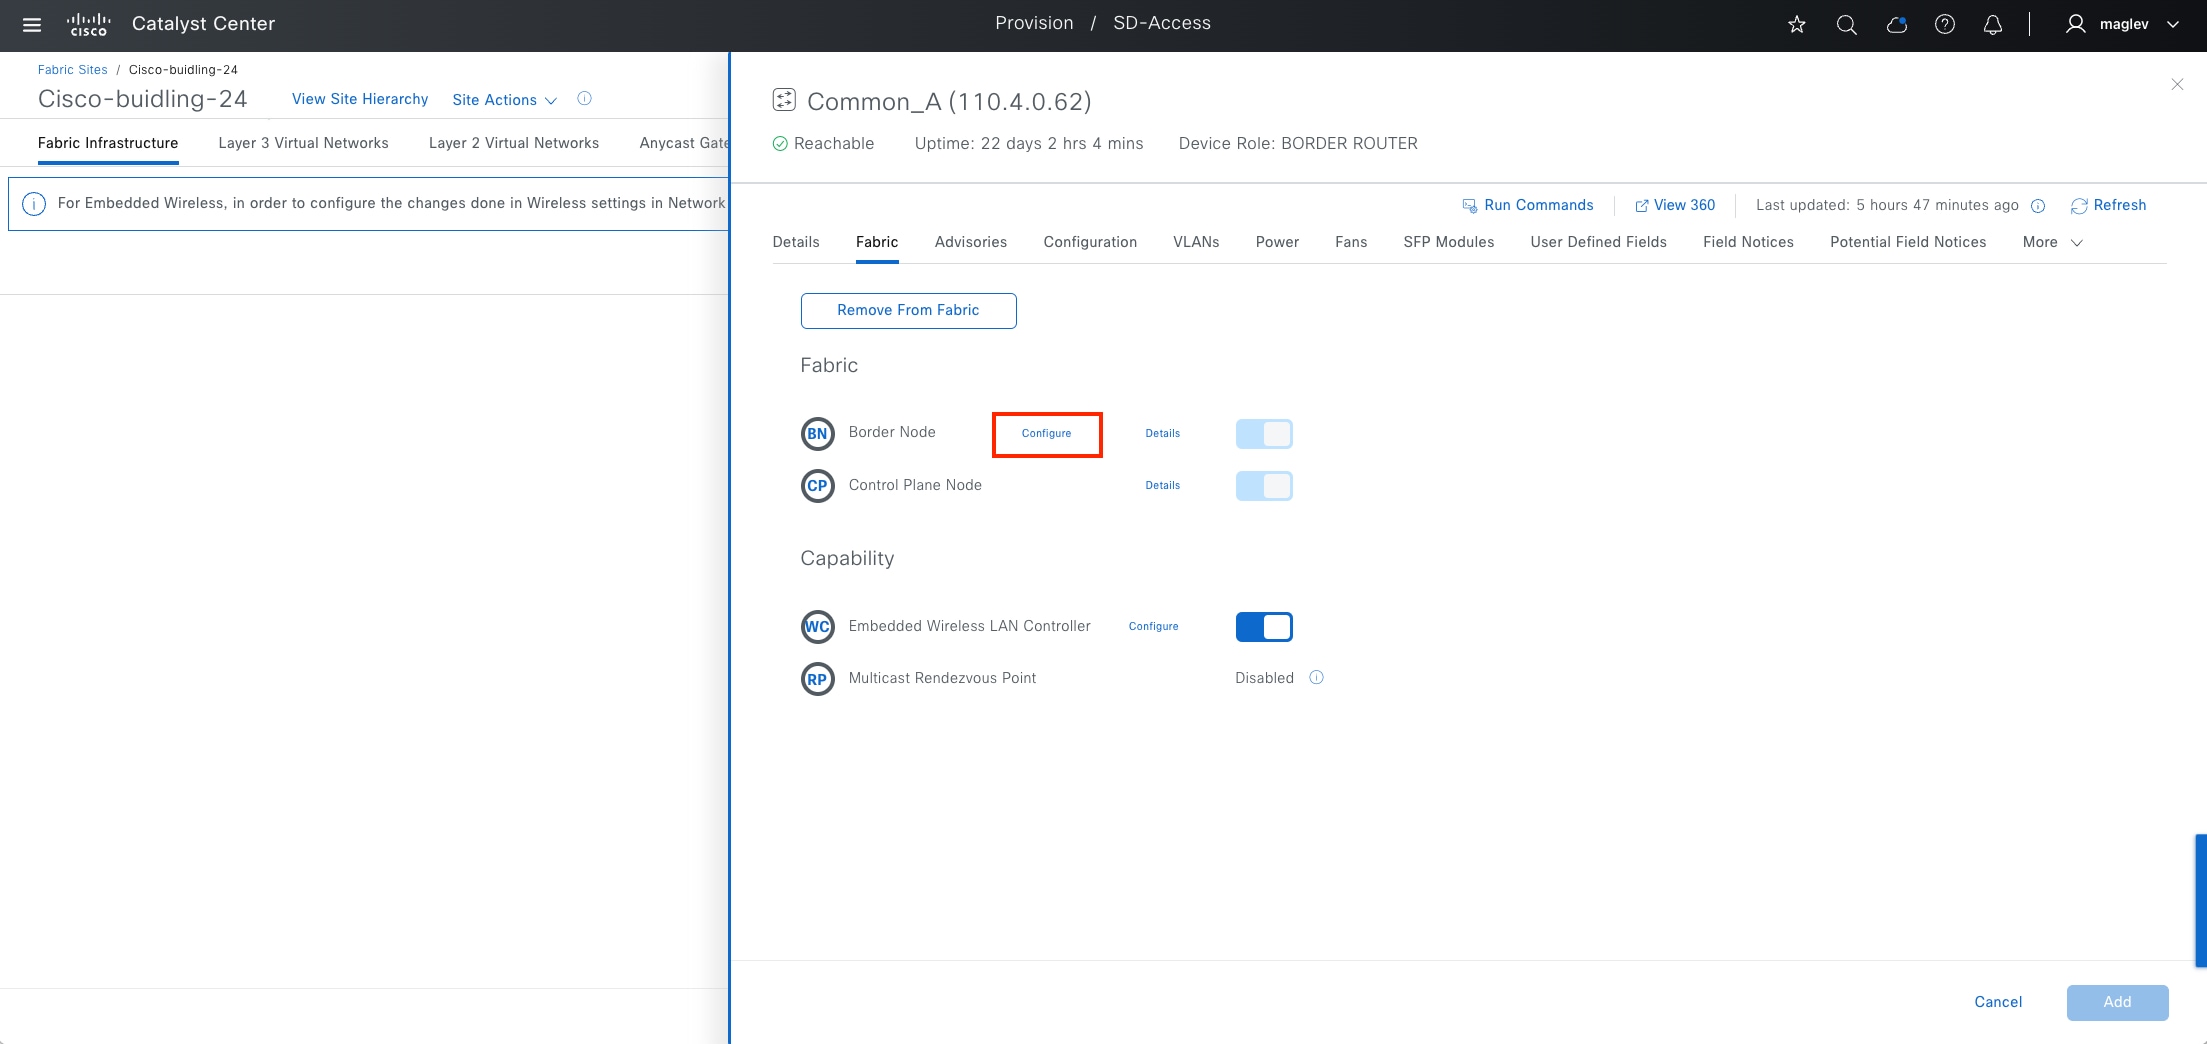Expand the Site Actions dropdown
The width and height of the screenshot is (2207, 1044).
pyautogui.click(x=504, y=100)
